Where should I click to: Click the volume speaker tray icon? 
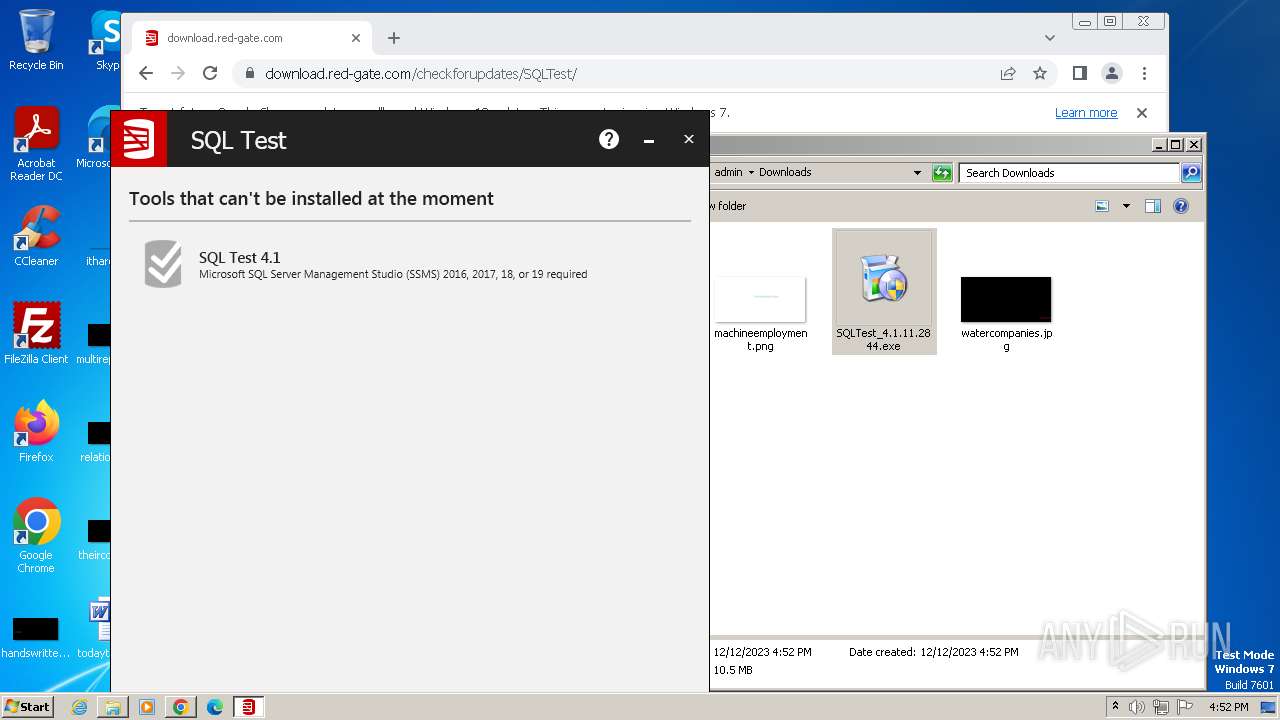click(1137, 707)
